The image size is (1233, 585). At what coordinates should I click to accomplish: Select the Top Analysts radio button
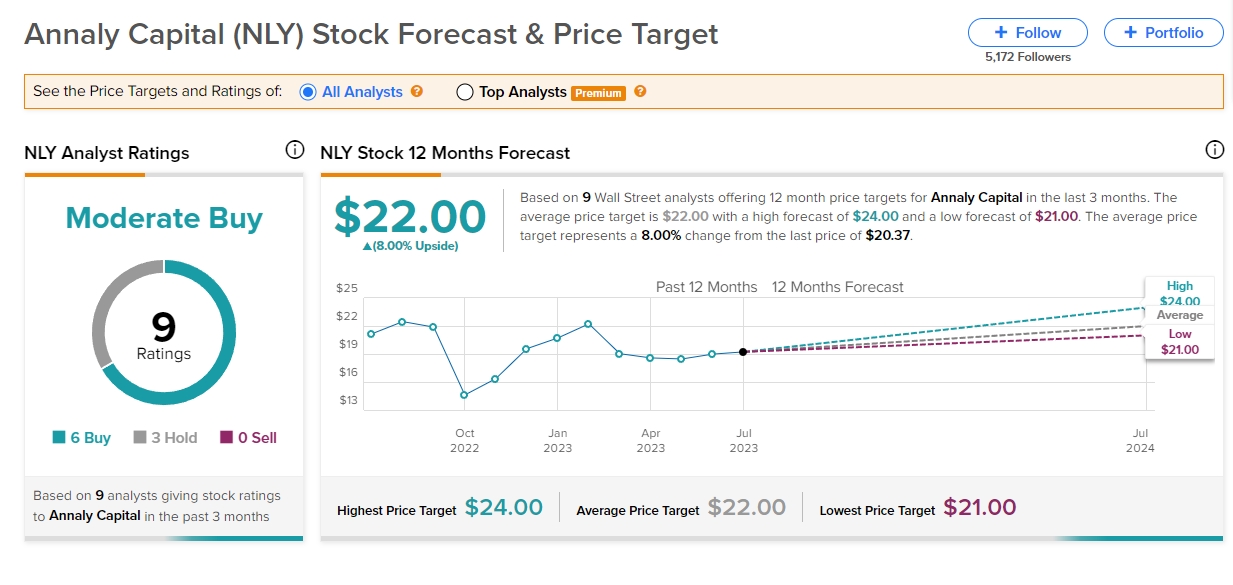coord(464,92)
